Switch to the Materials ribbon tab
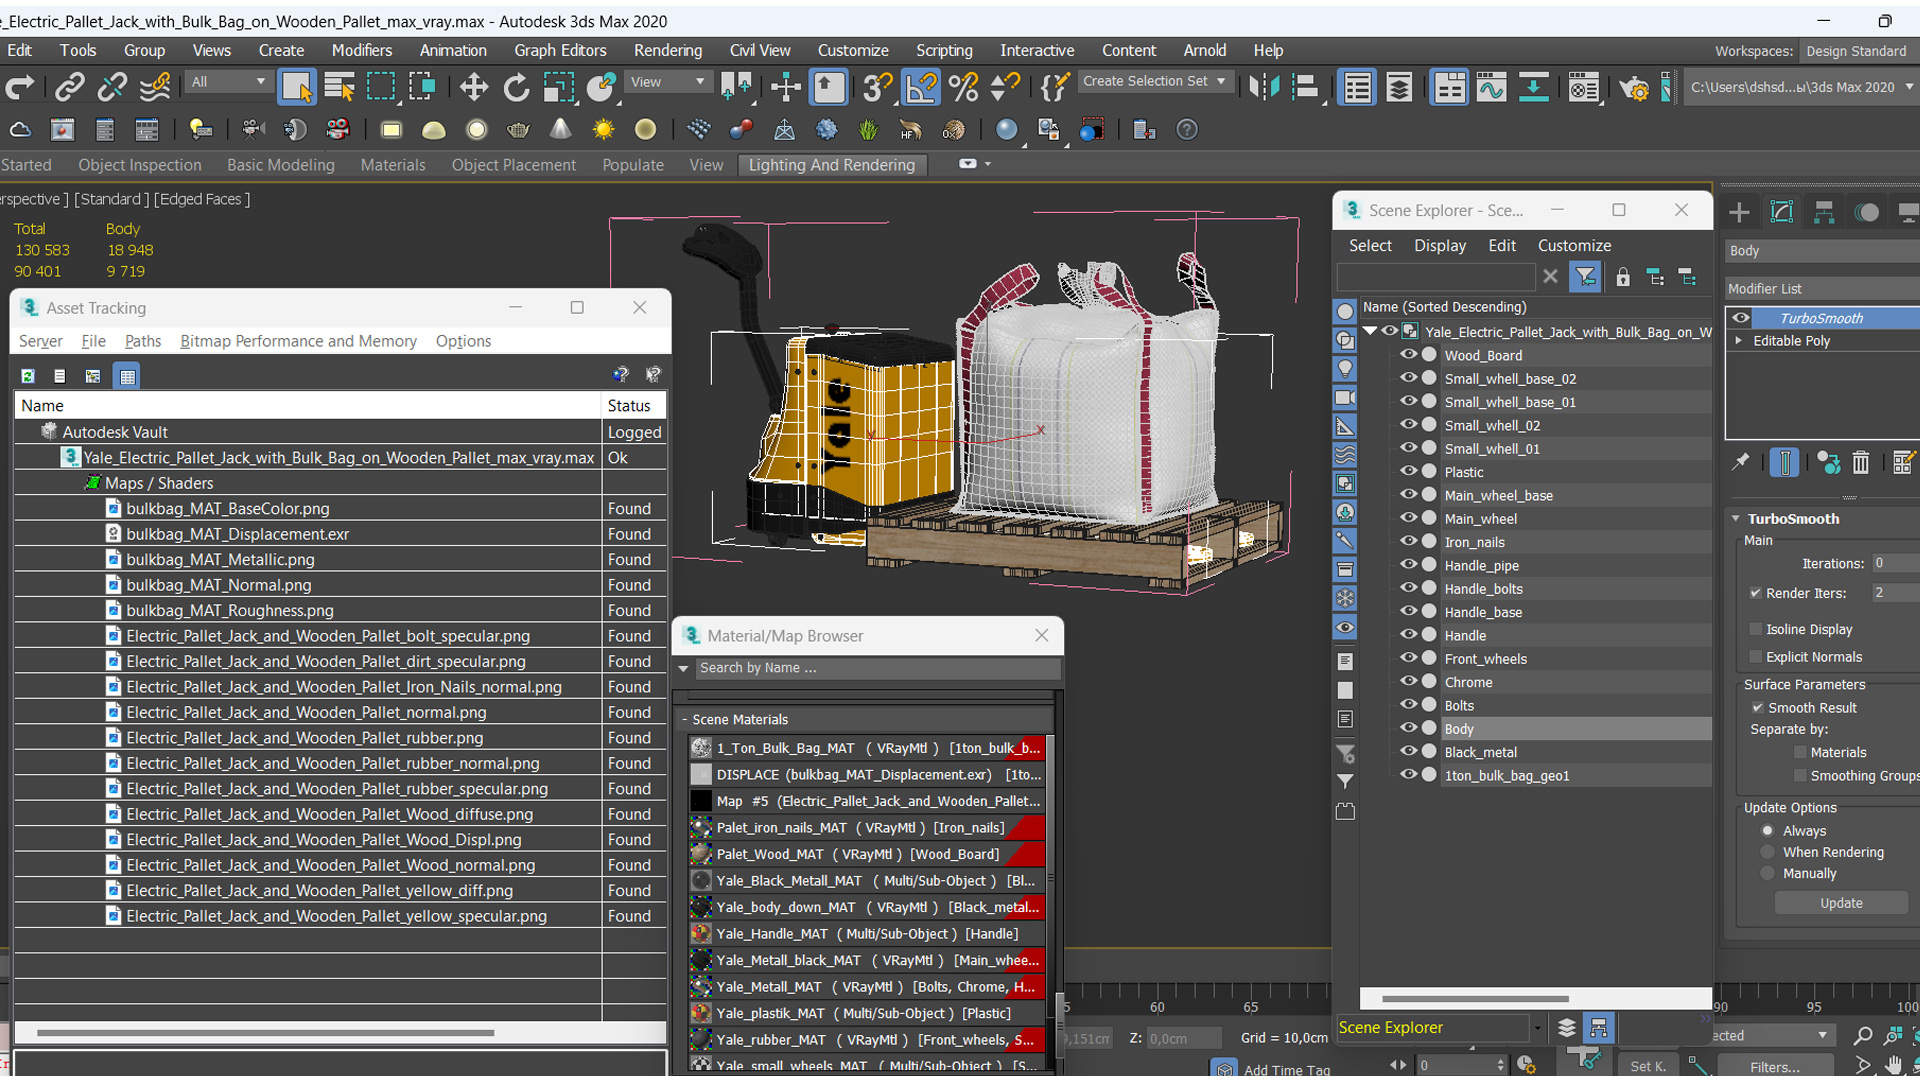 [x=393, y=165]
